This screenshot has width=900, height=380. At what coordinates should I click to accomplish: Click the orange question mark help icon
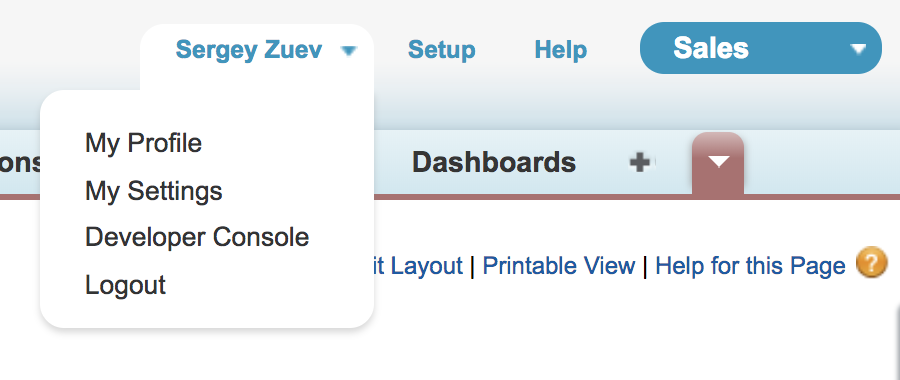(871, 264)
